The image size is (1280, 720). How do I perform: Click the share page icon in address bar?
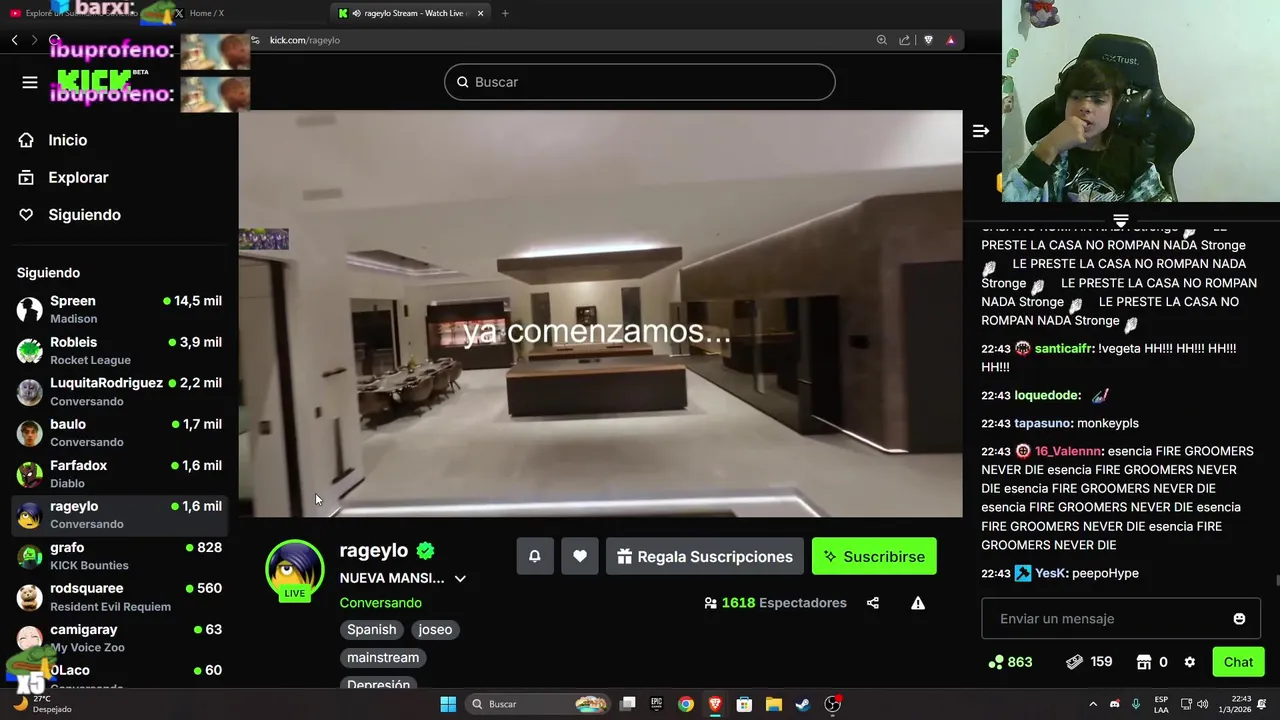coord(904,40)
